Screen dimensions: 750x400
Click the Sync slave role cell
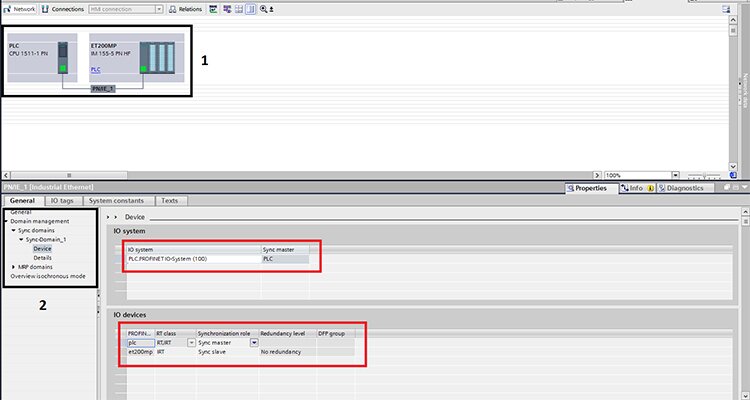click(227, 352)
